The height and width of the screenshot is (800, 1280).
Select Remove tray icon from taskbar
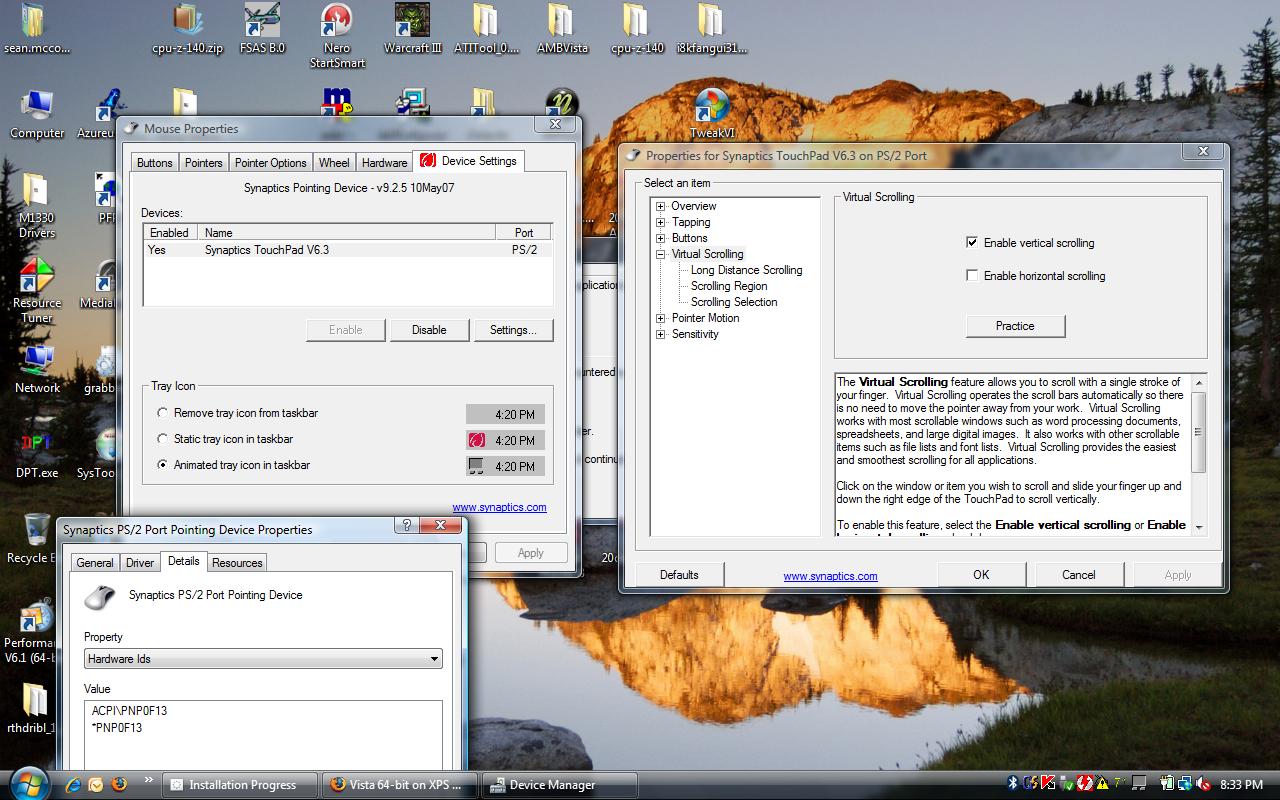pos(163,413)
